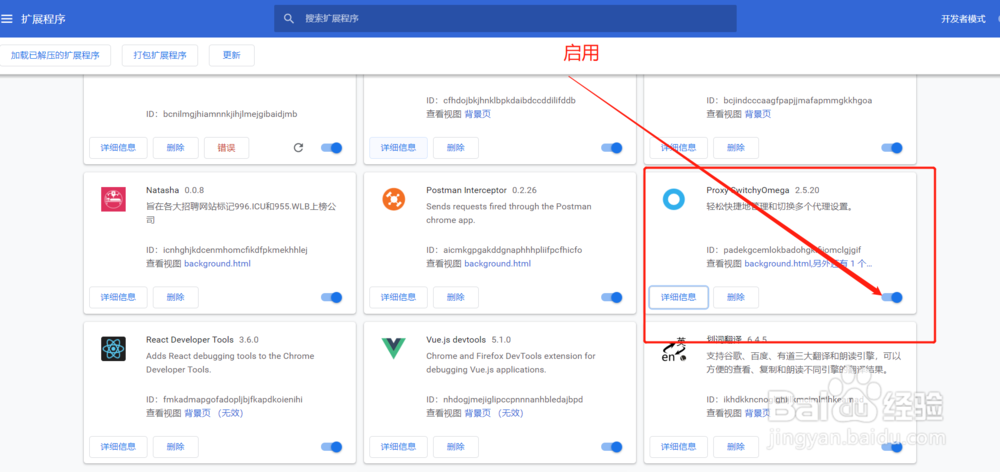Click 打包扩展程序 button
Viewport: 1000px width, 472px height.
[160, 55]
